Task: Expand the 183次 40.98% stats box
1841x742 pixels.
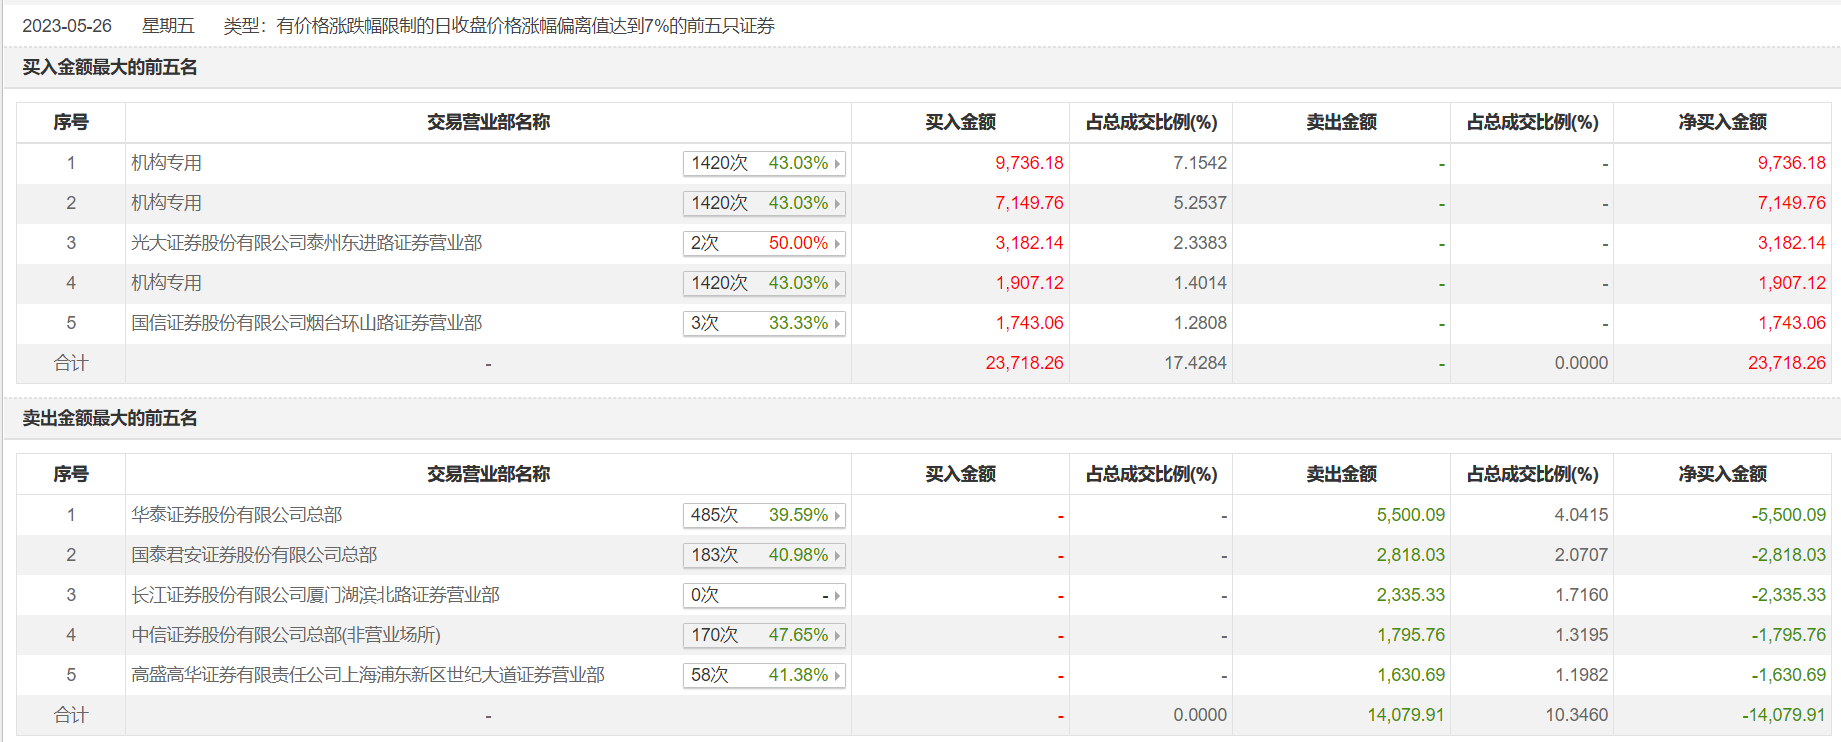Action: 764,555
